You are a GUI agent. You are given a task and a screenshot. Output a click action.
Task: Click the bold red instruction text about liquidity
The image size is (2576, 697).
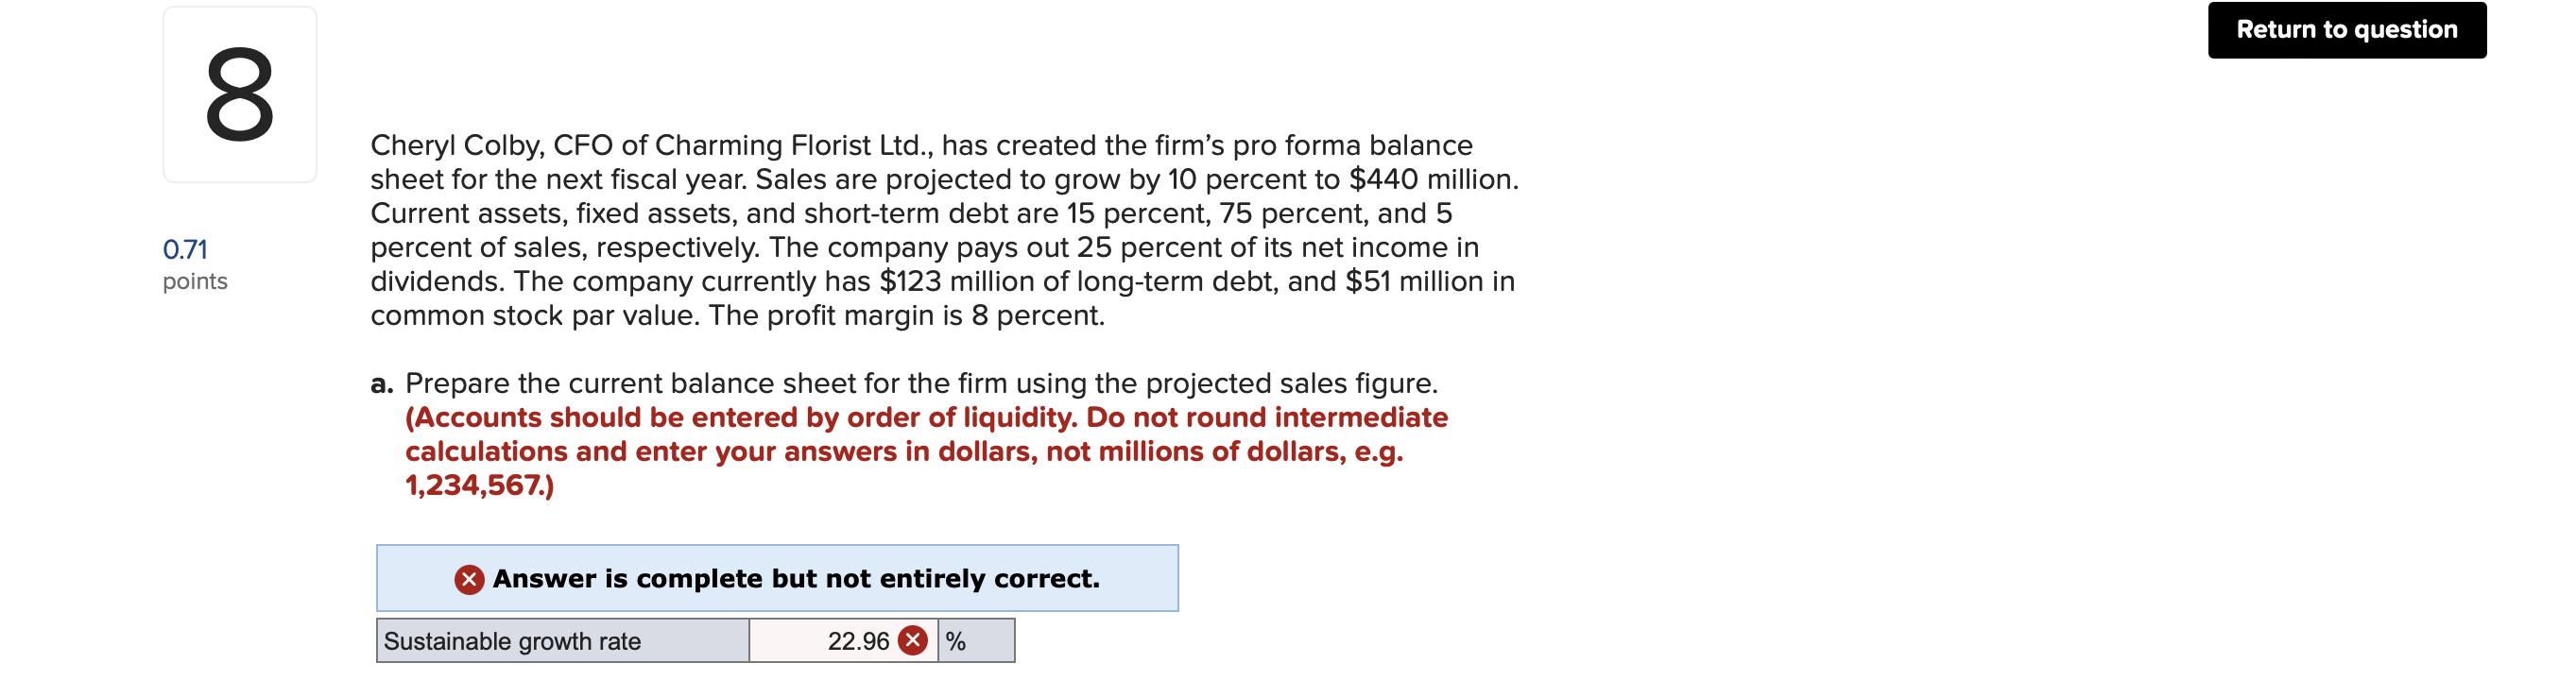coord(925,450)
